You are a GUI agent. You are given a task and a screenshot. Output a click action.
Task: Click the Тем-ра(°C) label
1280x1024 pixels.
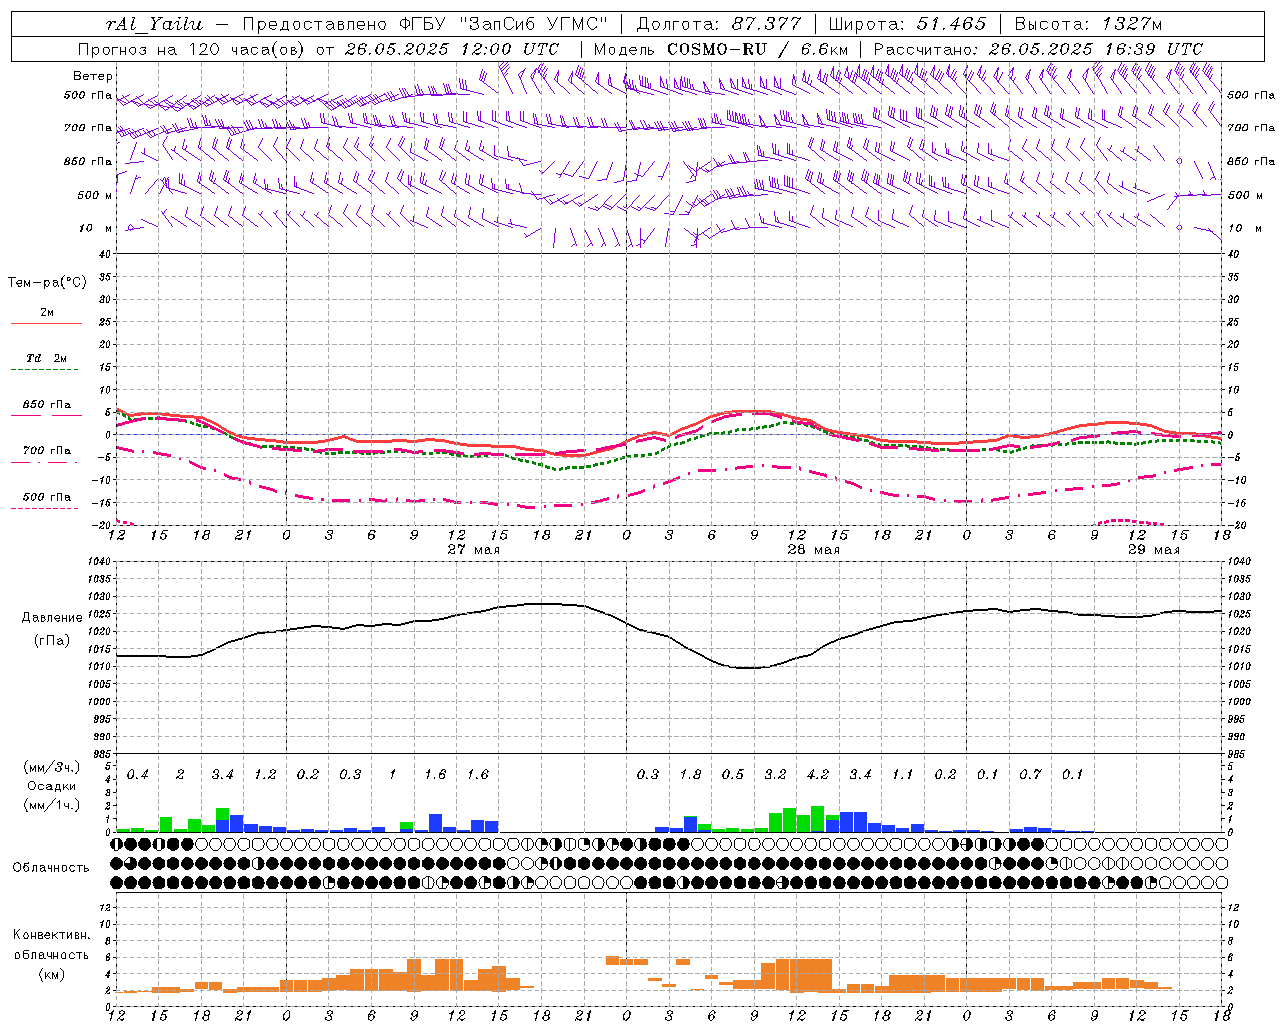[x=47, y=283]
